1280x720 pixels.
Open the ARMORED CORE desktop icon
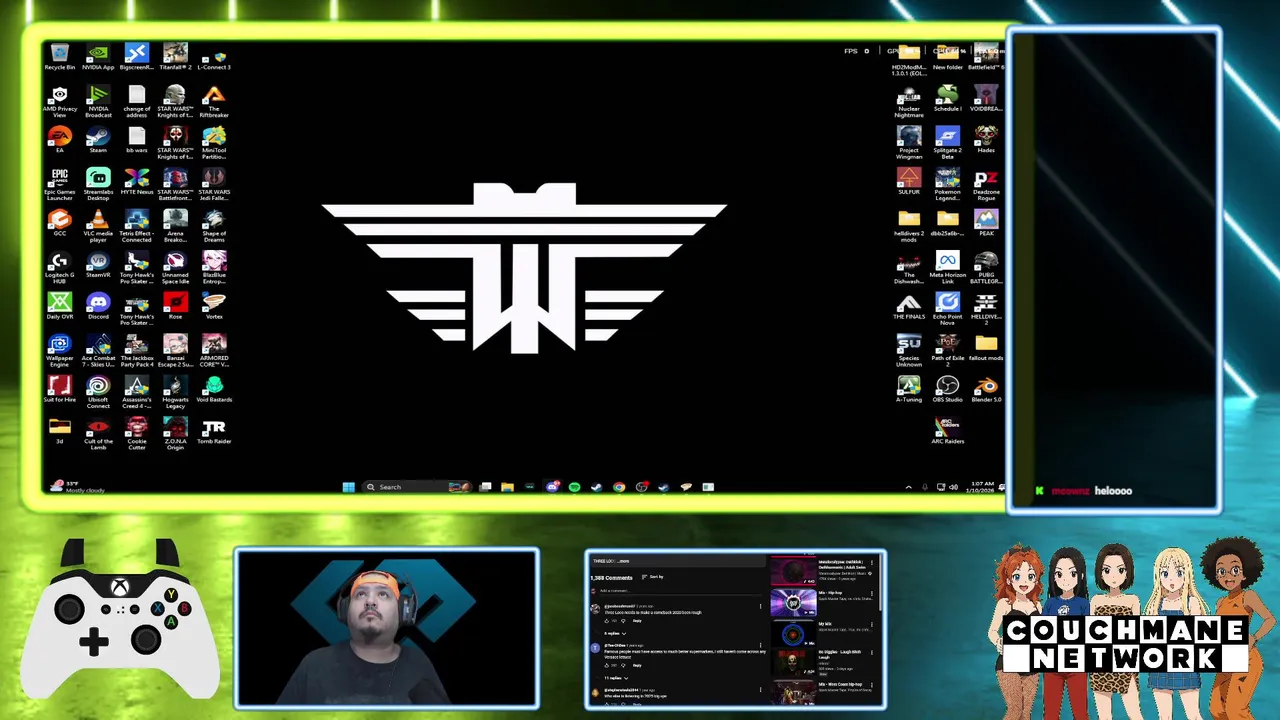click(x=214, y=350)
